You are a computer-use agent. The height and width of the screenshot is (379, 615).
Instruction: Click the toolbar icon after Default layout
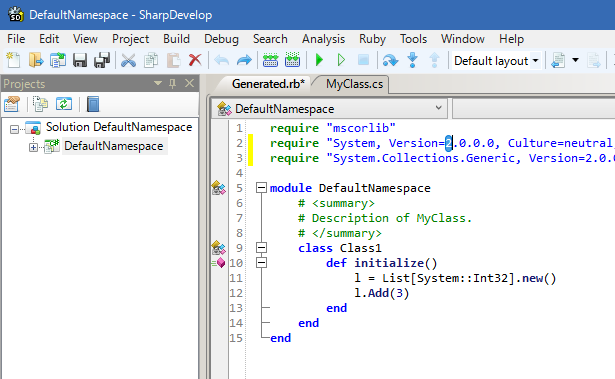click(x=558, y=61)
